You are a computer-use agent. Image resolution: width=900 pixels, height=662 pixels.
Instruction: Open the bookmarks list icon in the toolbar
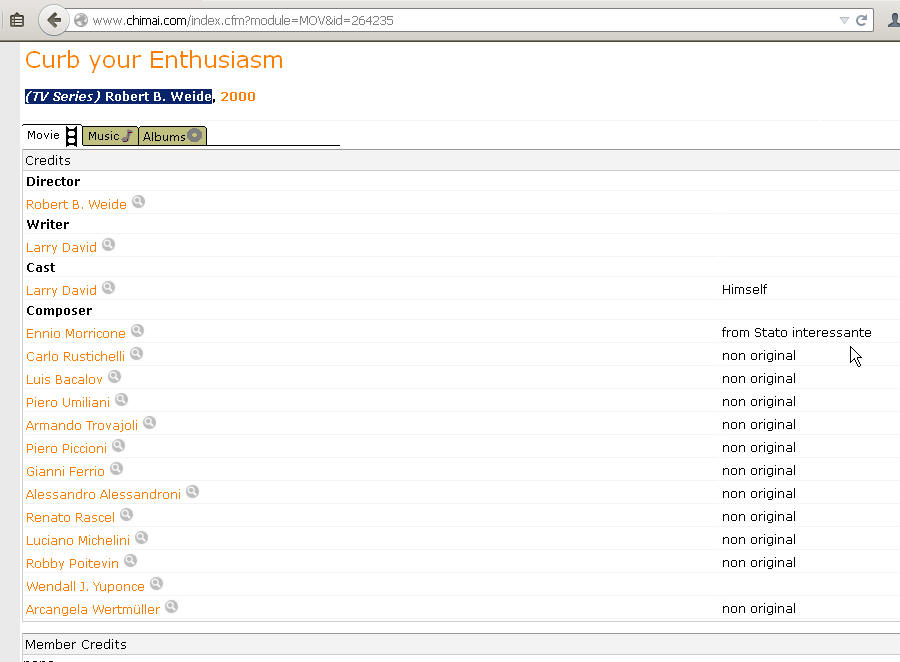[x=17, y=21]
